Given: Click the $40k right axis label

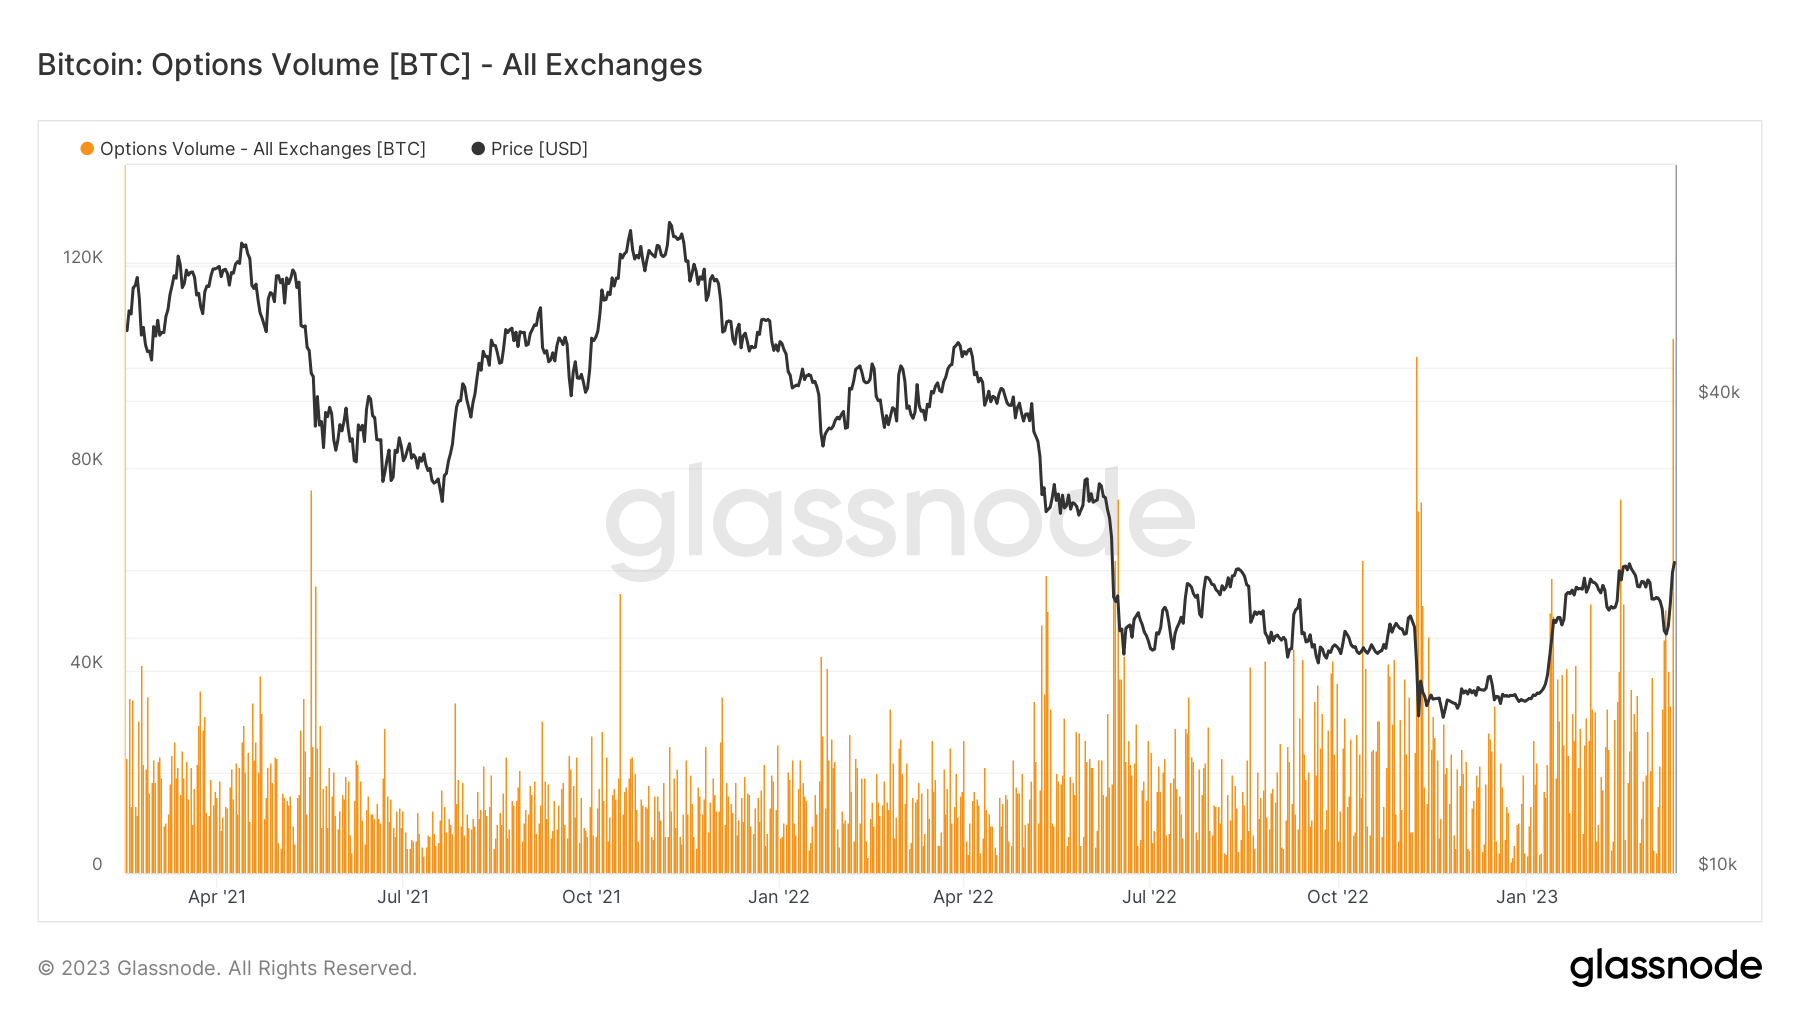Looking at the screenshot, I should (1719, 393).
